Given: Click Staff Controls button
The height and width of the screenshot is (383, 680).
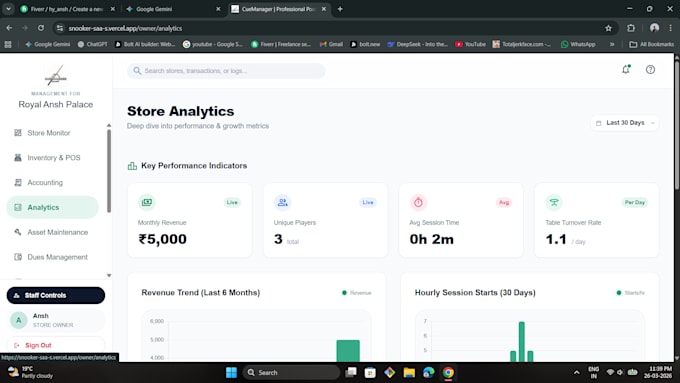Looking at the screenshot, I should pos(56,295).
